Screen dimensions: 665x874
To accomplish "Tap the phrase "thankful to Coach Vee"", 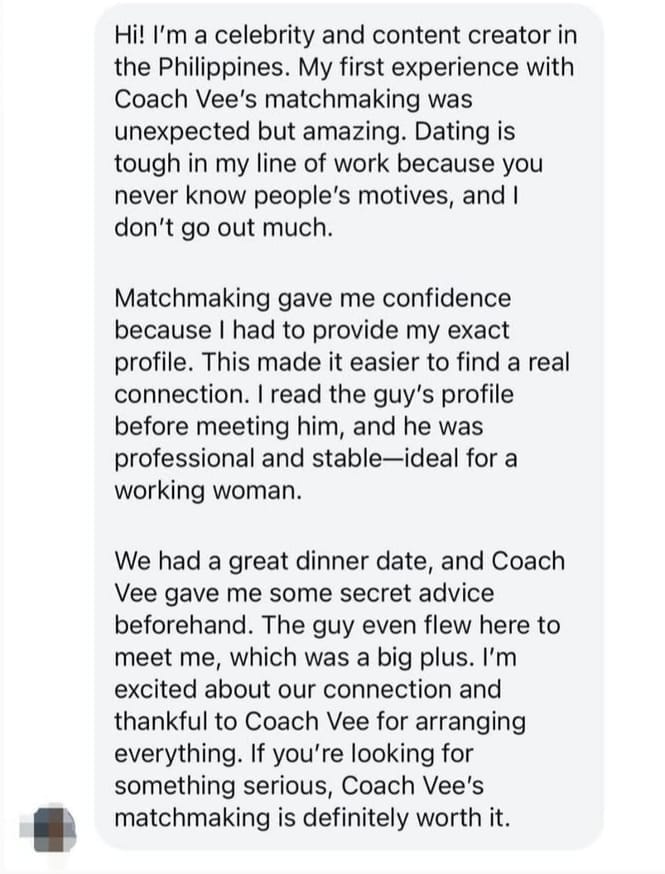I will pyautogui.click(x=242, y=721).
